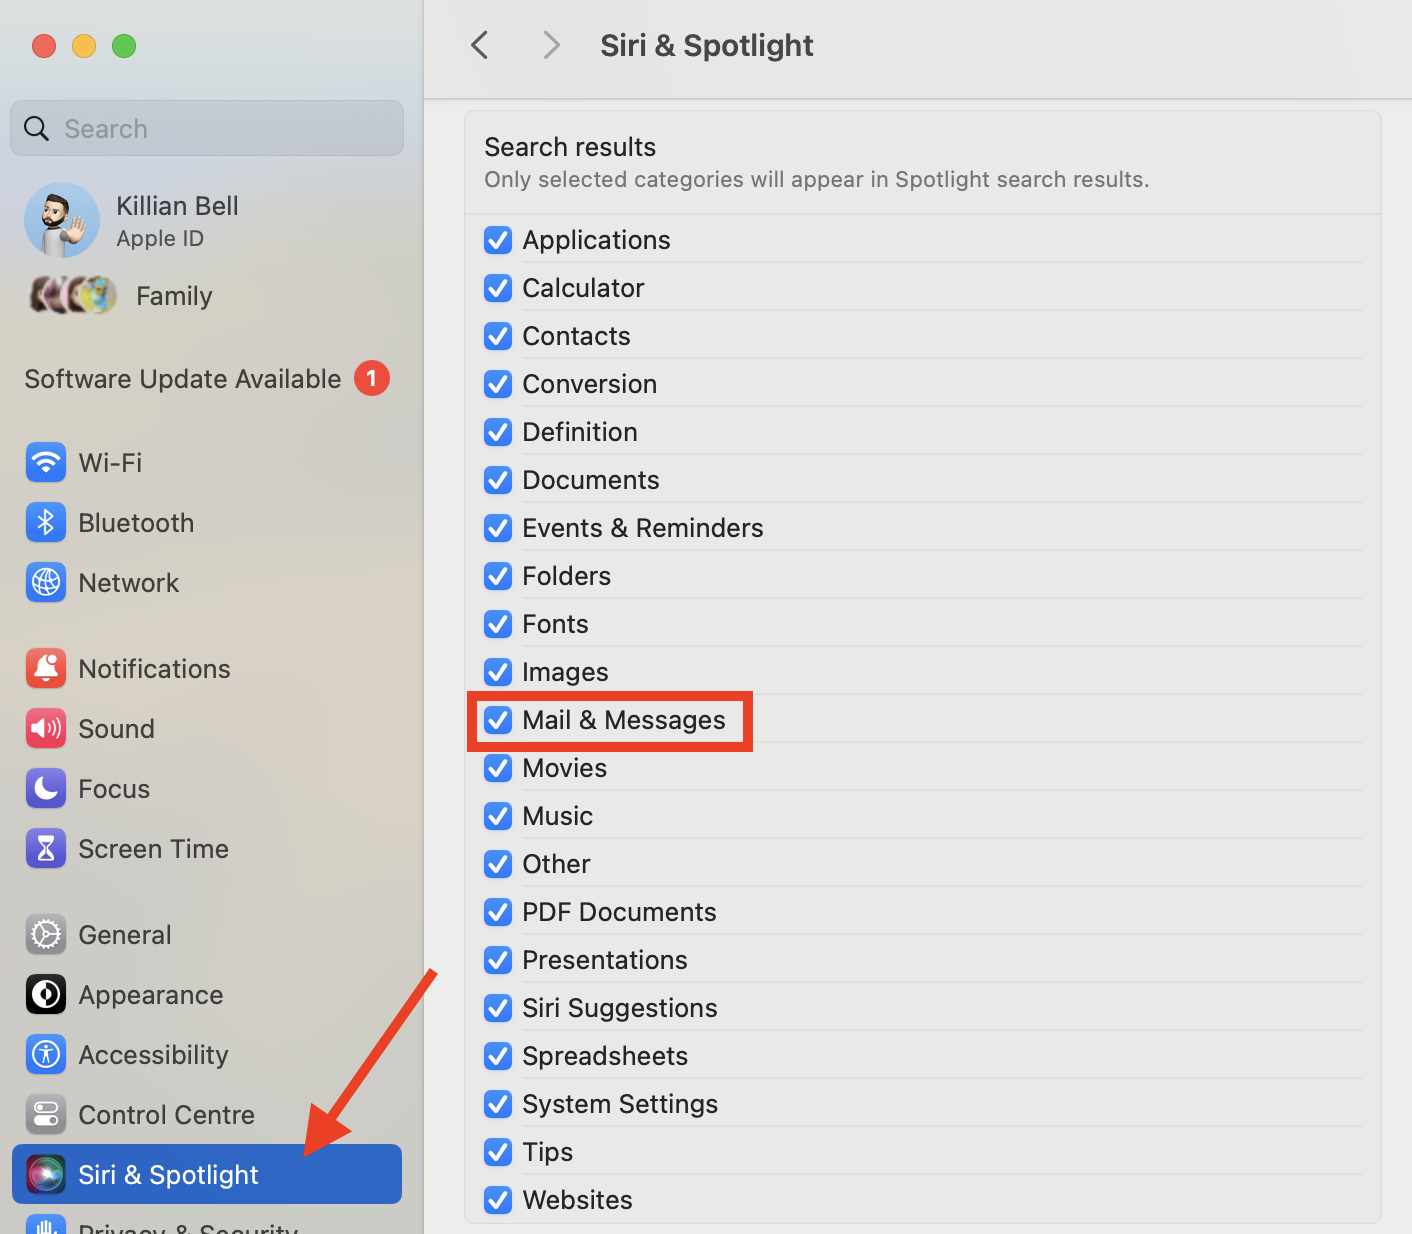The image size is (1412, 1234).
Task: Click the back navigation chevron
Action: pyautogui.click(x=479, y=45)
